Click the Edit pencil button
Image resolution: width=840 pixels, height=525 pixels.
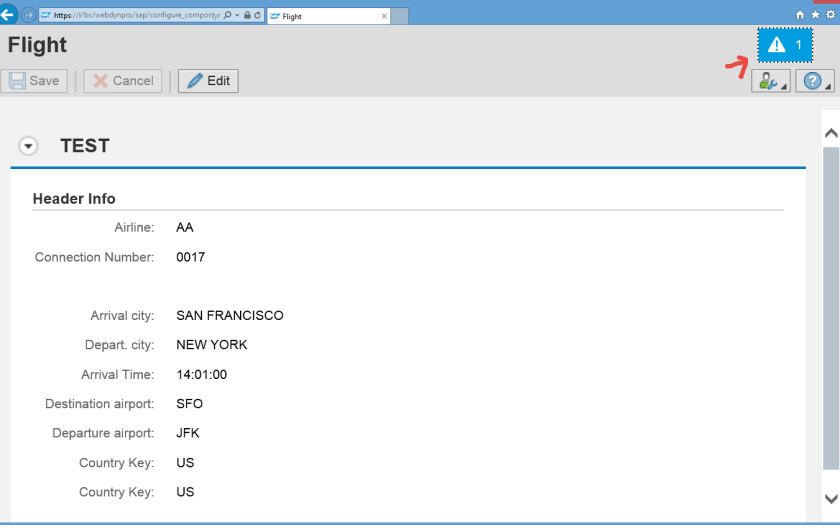[x=208, y=81]
